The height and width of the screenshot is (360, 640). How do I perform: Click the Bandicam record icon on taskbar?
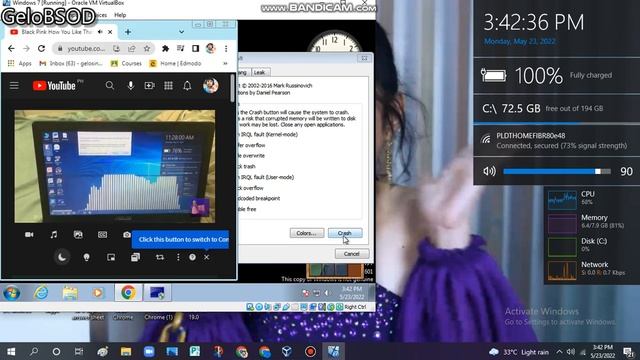pyautogui.click(x=310, y=352)
